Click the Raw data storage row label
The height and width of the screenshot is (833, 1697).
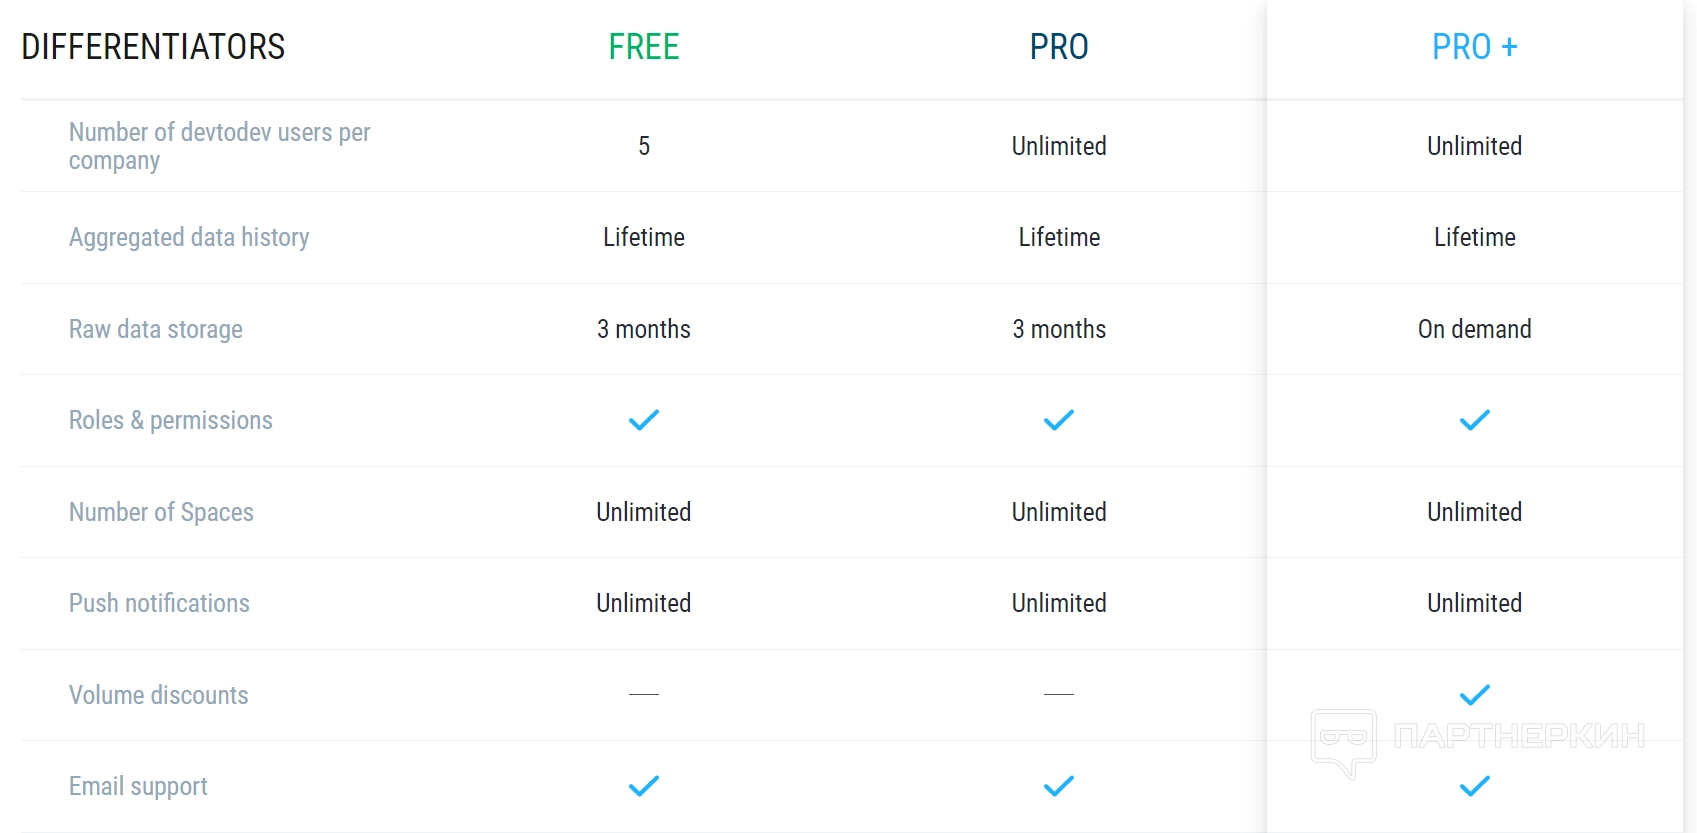tap(156, 329)
